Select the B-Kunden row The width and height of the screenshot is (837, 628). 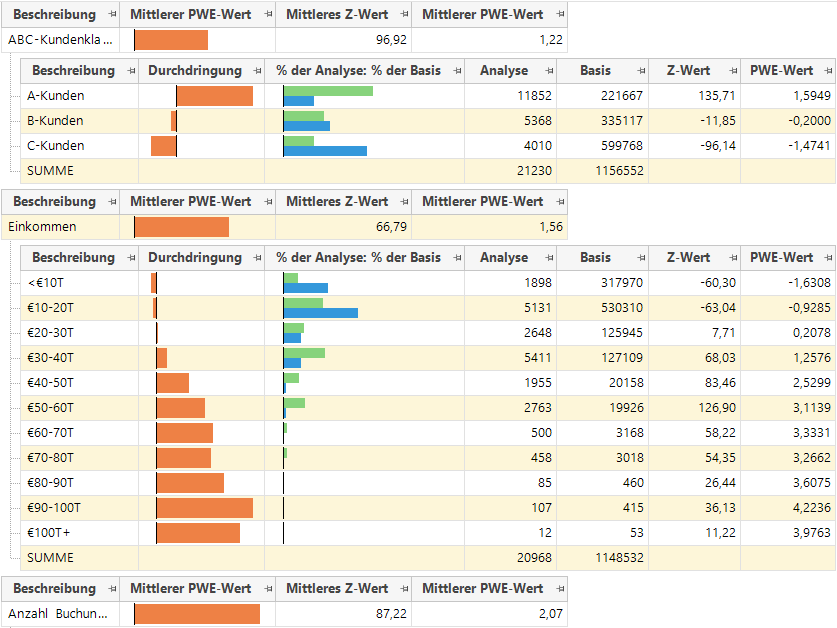pyautogui.click(x=428, y=121)
